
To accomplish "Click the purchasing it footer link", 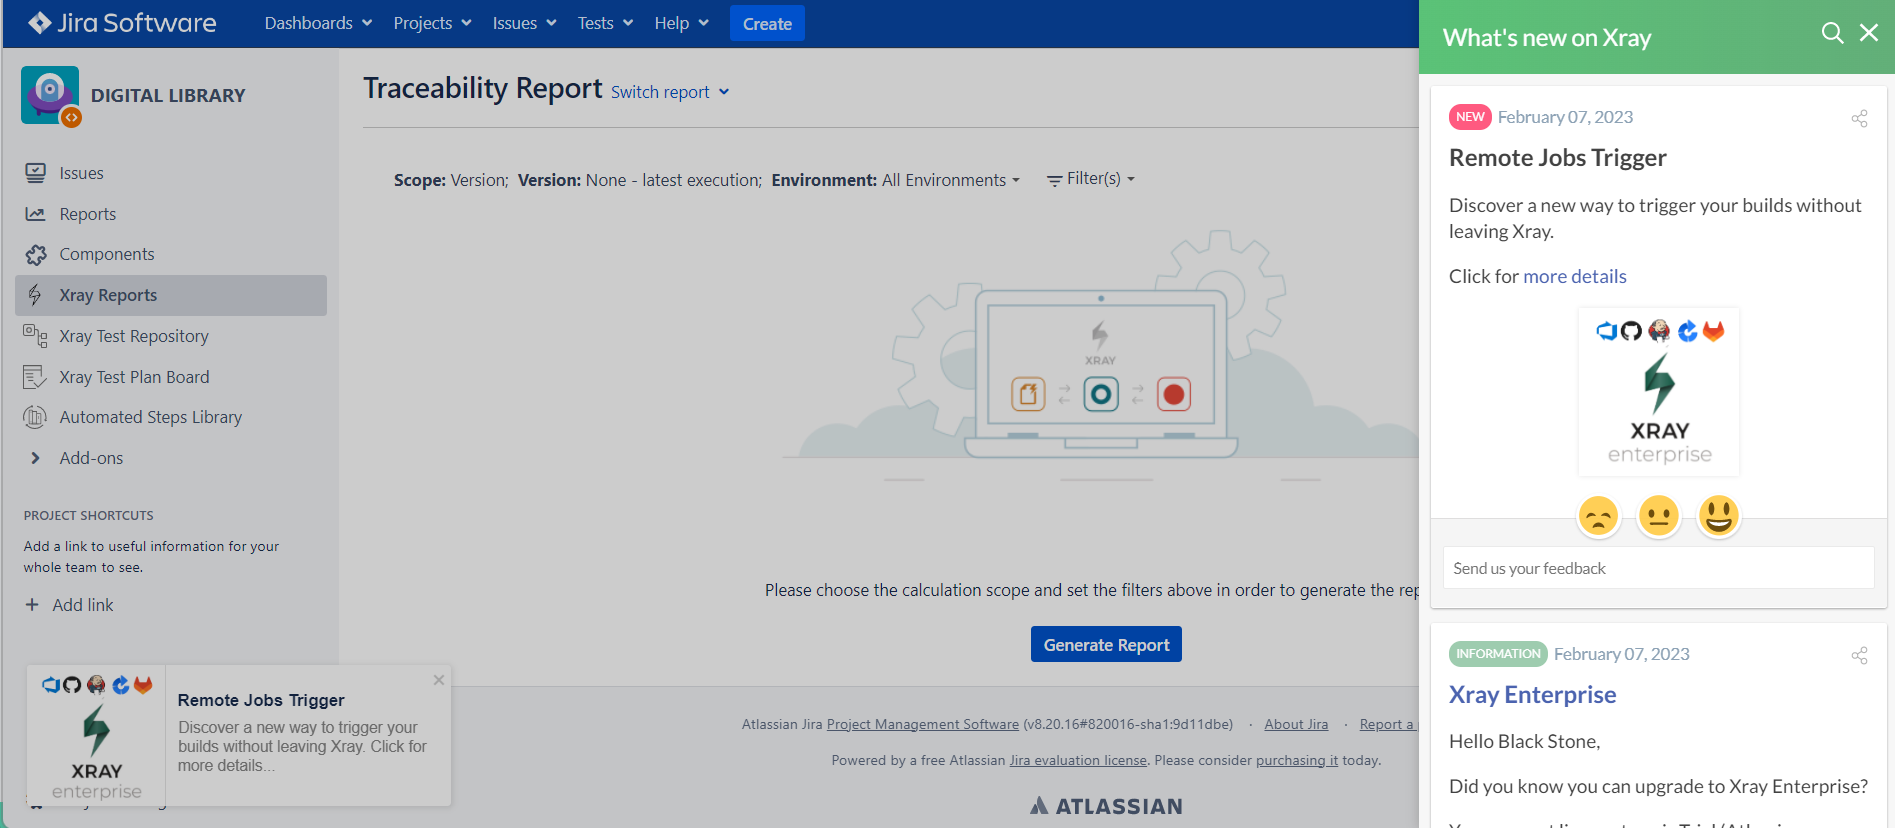I will click(1297, 760).
